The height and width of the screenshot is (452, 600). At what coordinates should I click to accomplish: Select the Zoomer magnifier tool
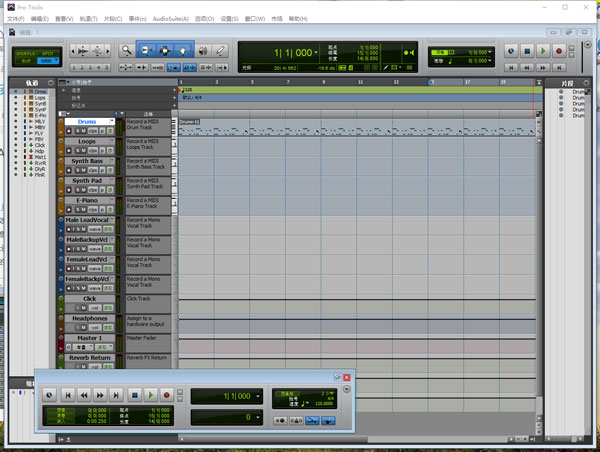(x=125, y=49)
